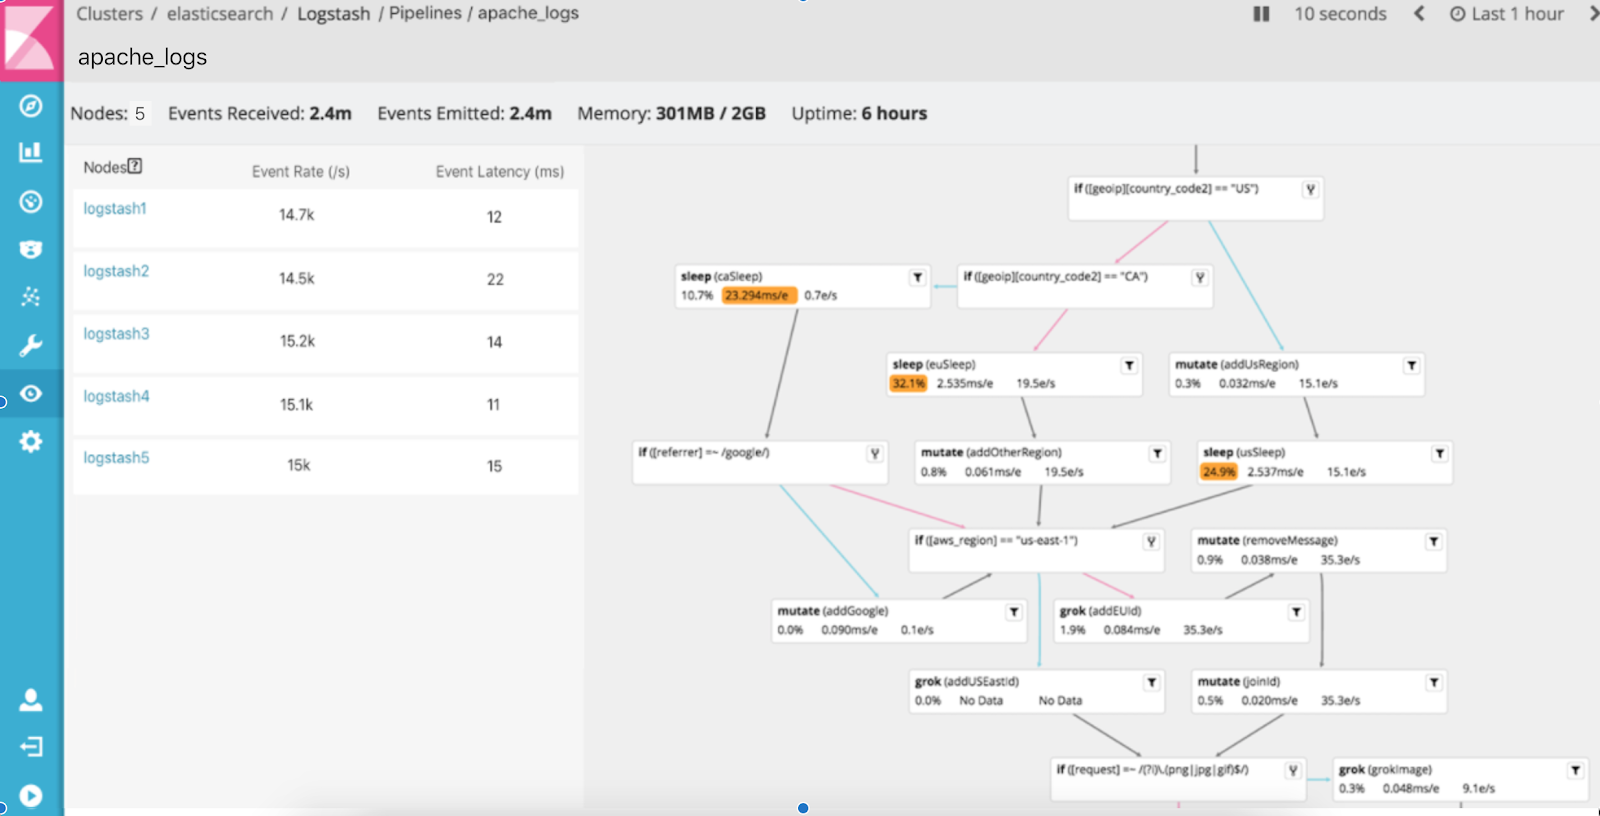
Task: Click the 14.7k event rate for logstash1
Action: point(297,215)
